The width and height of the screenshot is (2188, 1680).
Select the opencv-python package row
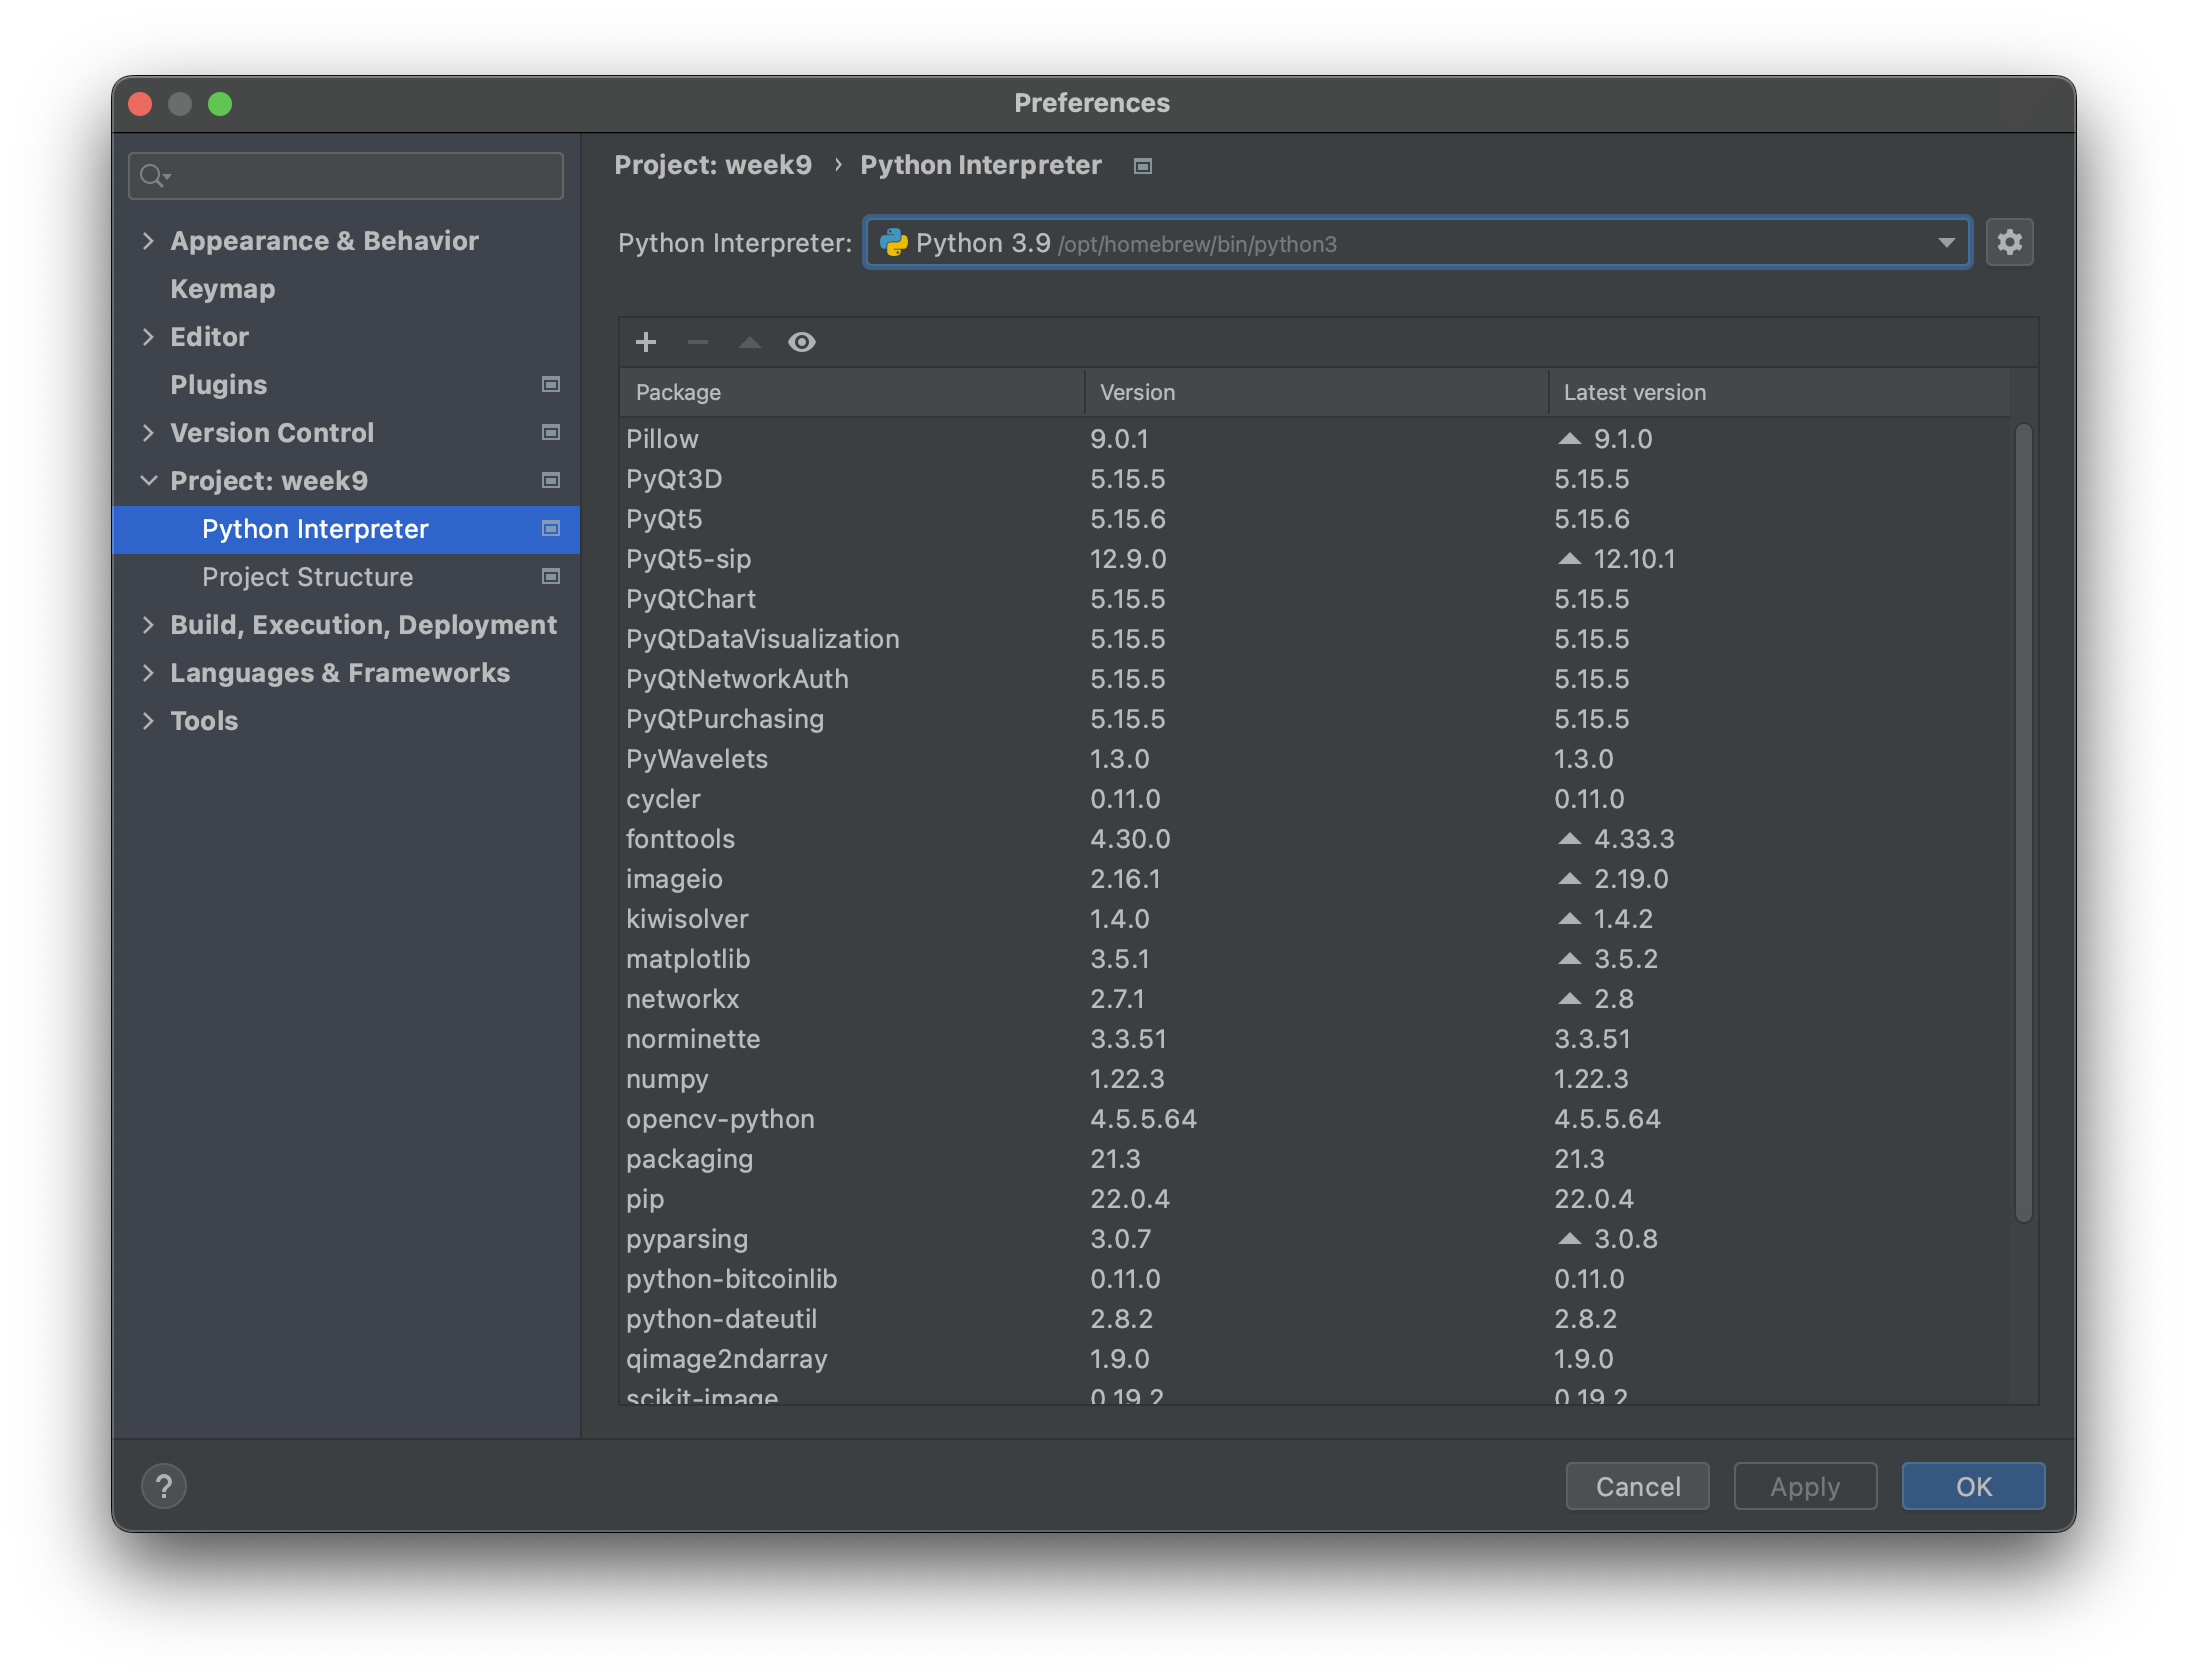coord(1315,1118)
